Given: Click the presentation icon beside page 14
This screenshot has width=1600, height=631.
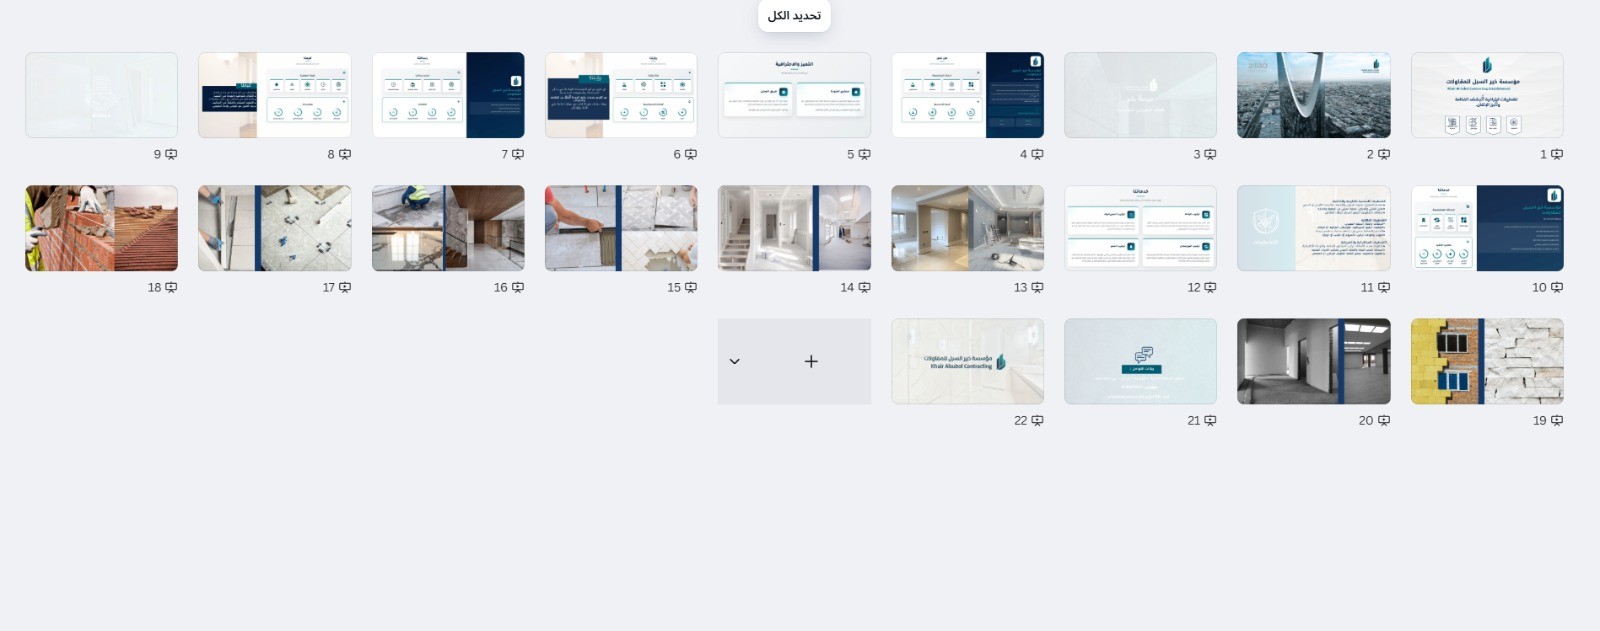Looking at the screenshot, I should click(x=865, y=287).
